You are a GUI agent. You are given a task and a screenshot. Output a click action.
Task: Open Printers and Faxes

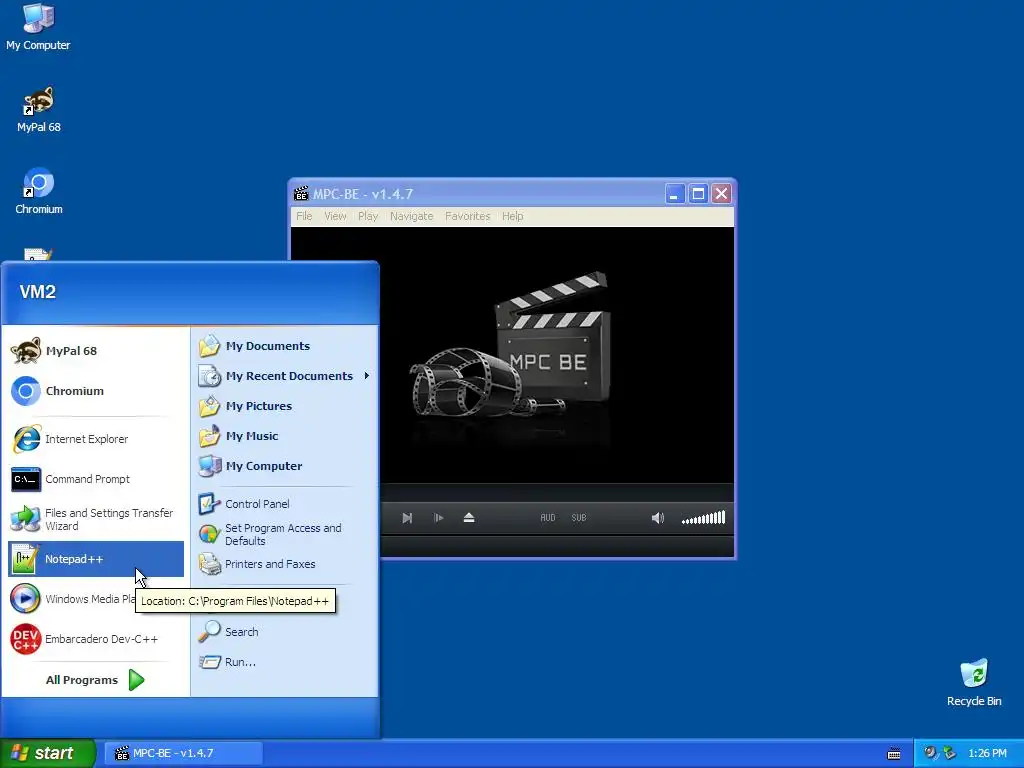[284, 564]
